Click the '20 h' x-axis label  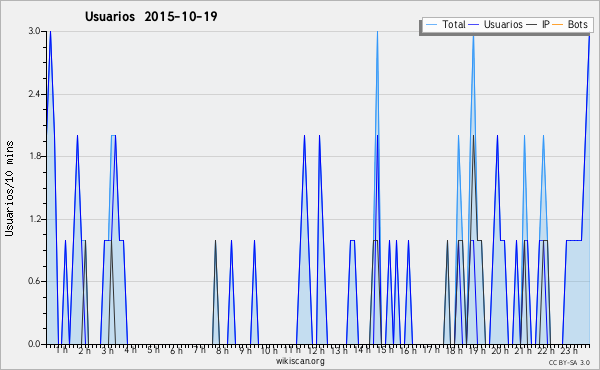pos(500,350)
